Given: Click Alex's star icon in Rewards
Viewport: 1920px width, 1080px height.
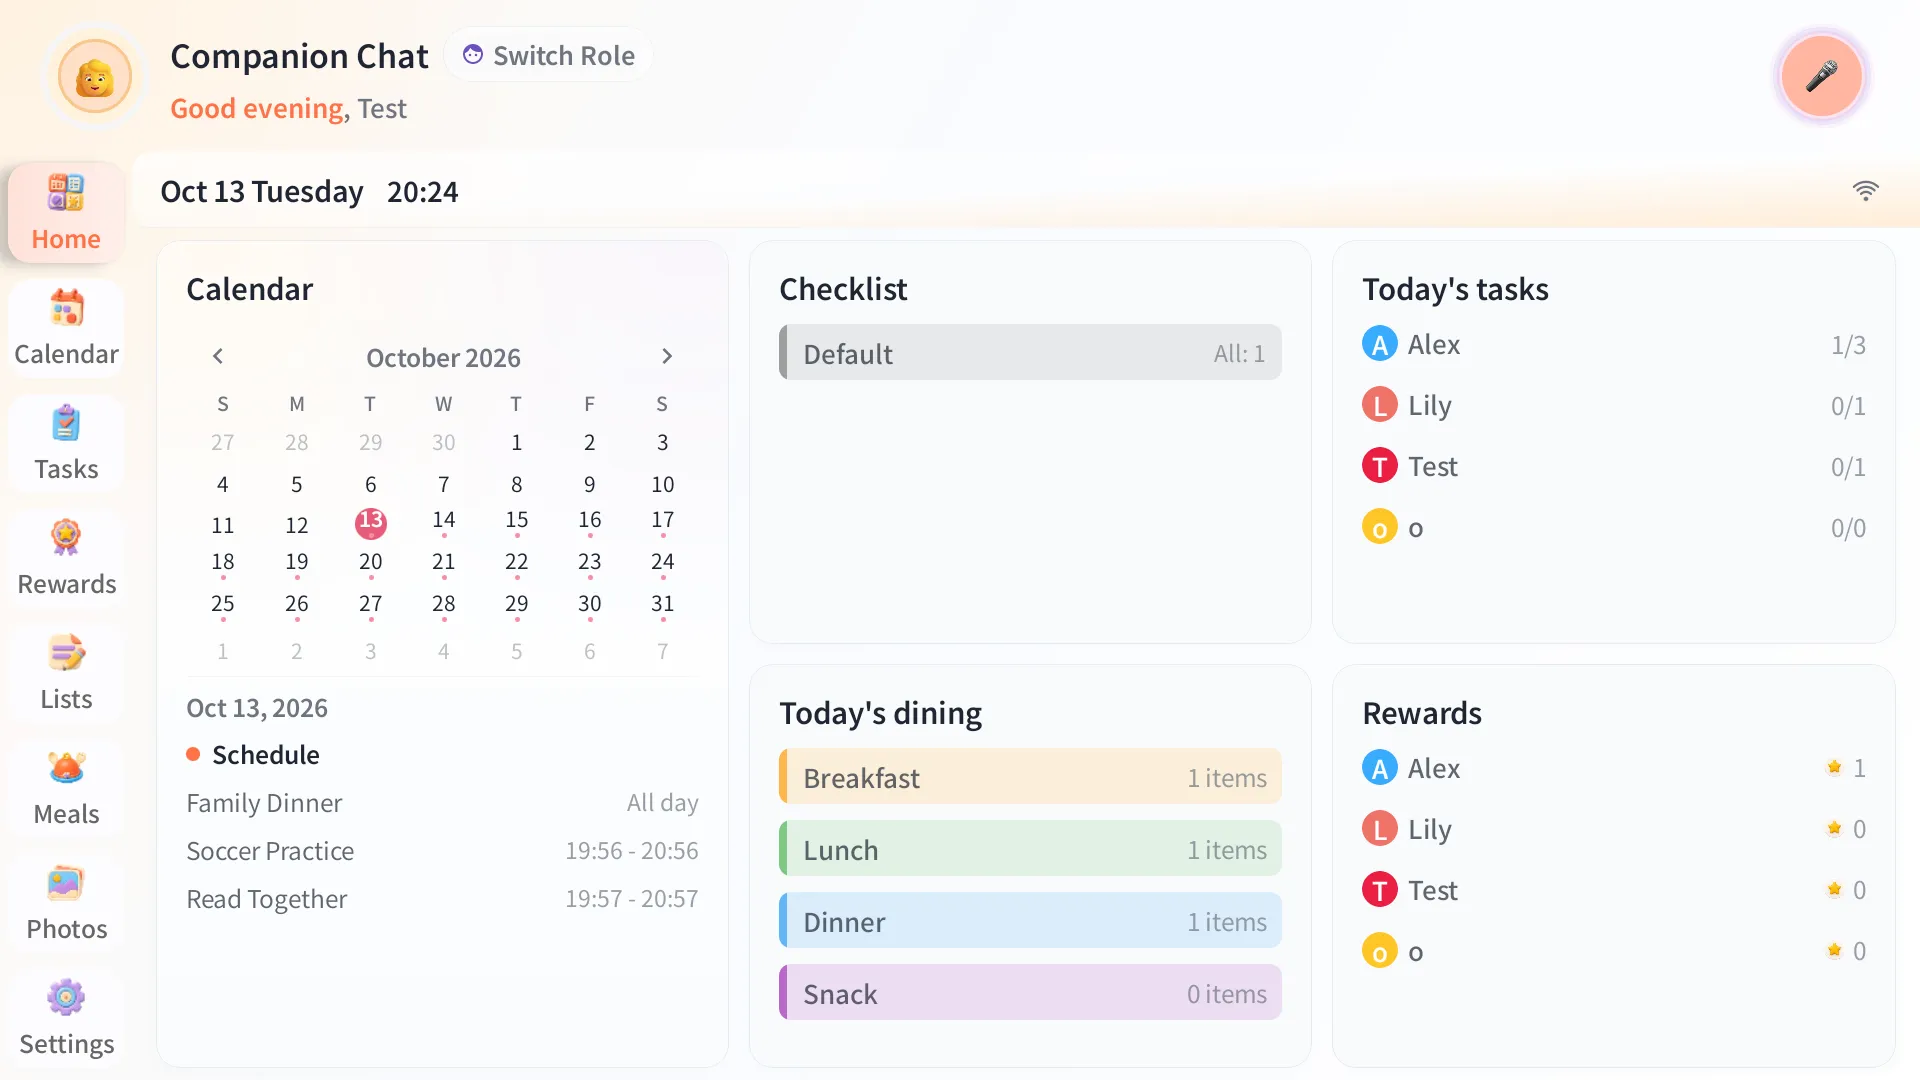Looking at the screenshot, I should [x=1834, y=767].
